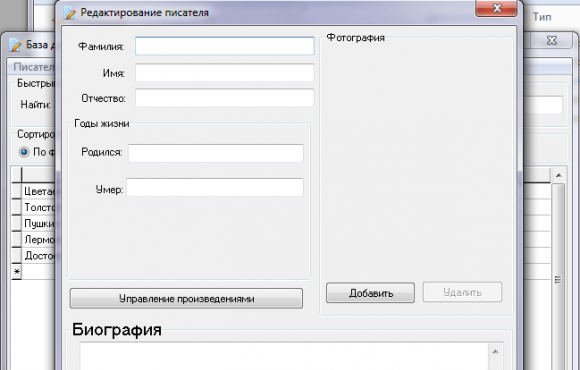Close the background База window

pyautogui.click(x=552, y=40)
